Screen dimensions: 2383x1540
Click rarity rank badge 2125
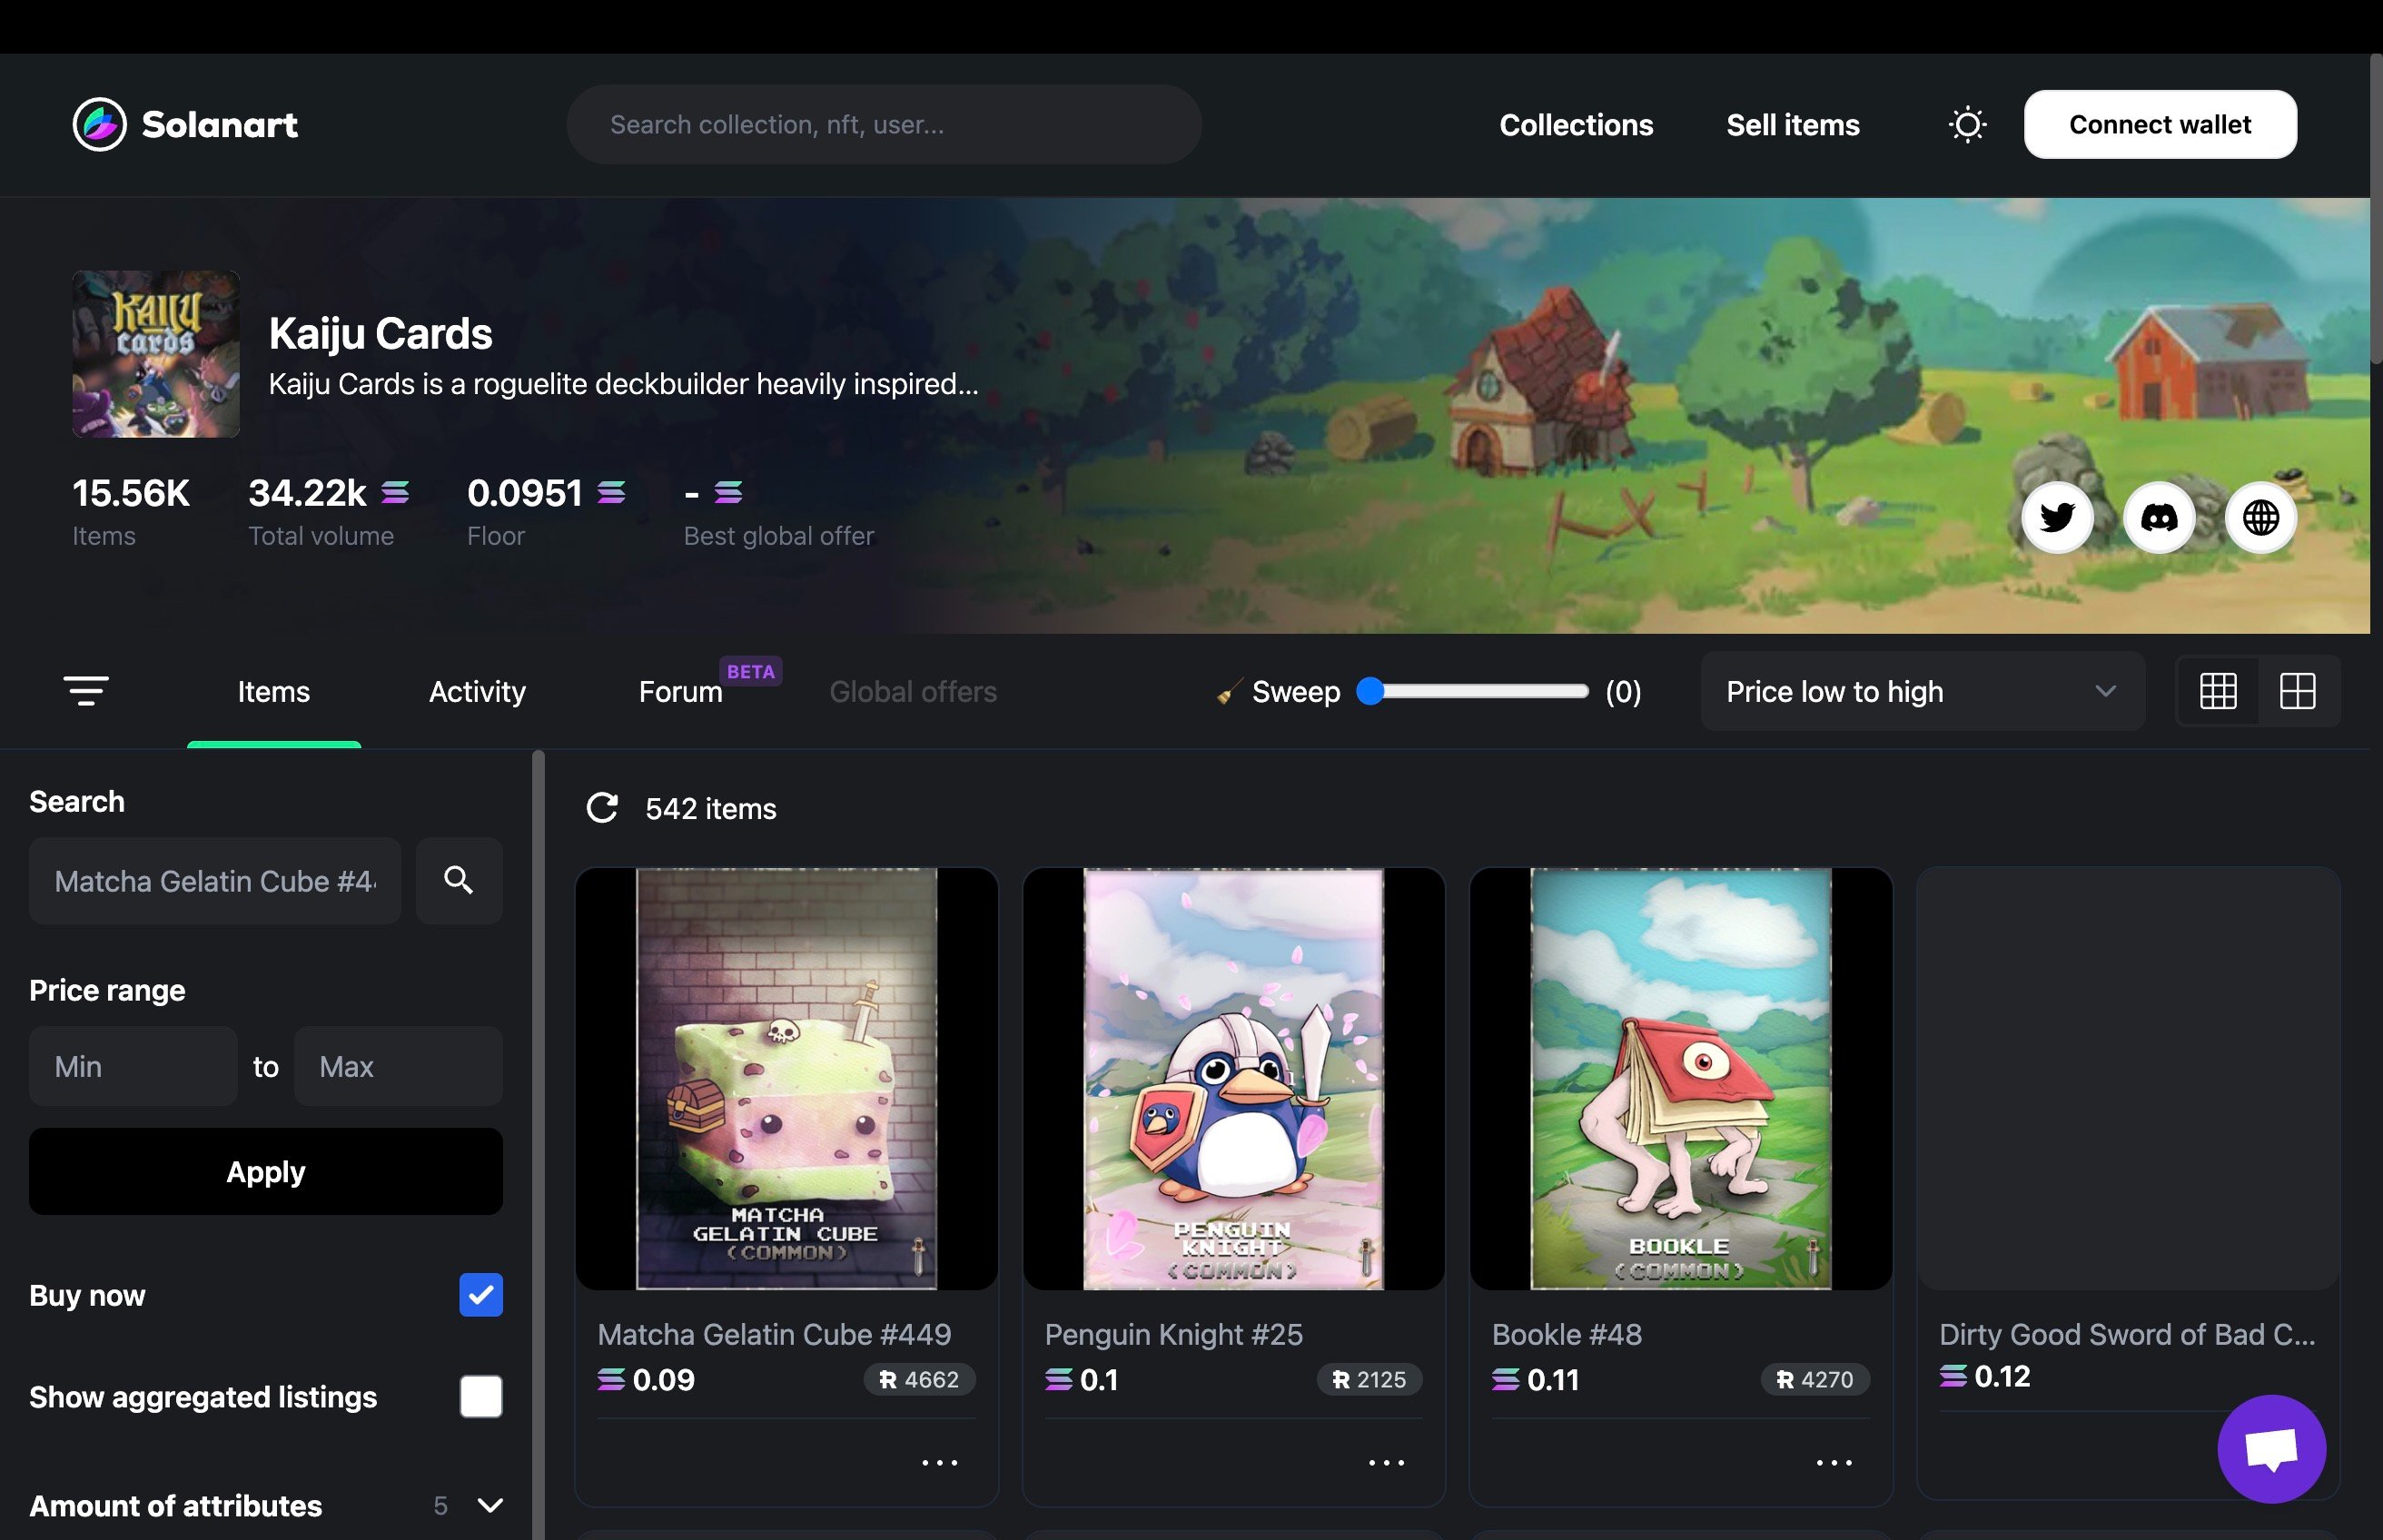(x=1369, y=1380)
